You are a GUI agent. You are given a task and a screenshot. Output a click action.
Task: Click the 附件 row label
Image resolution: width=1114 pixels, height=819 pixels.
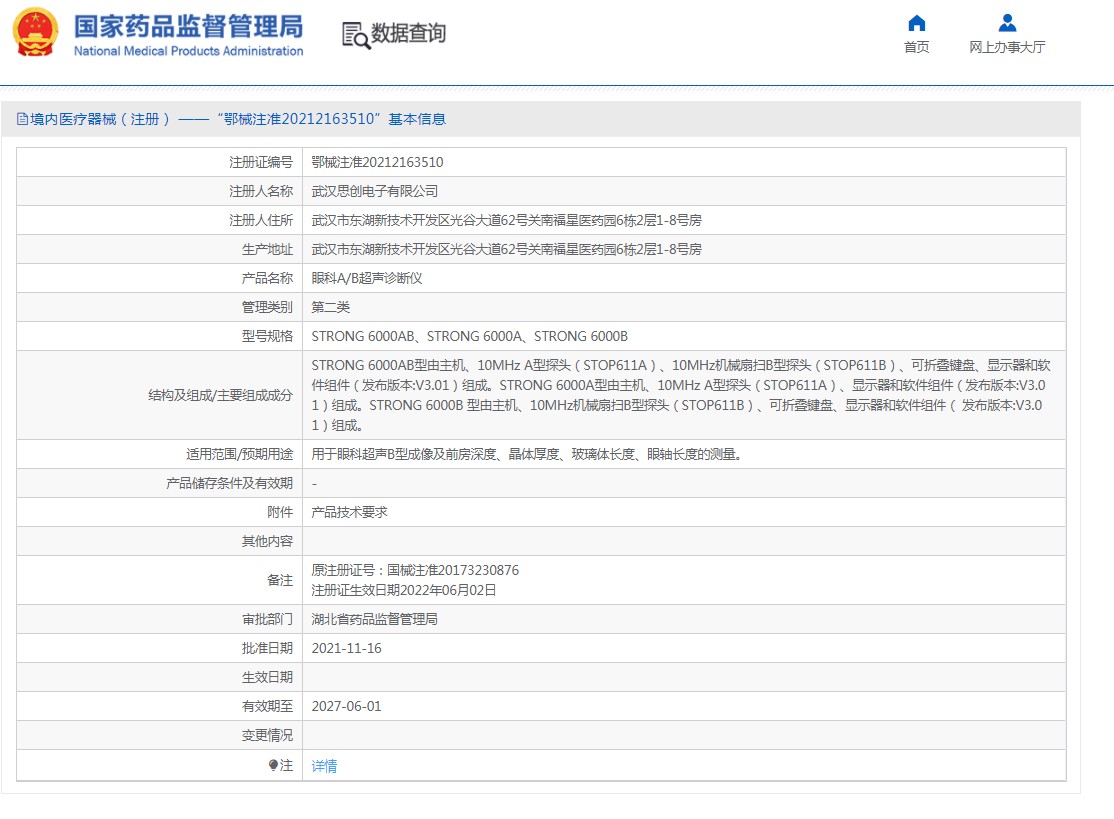tap(280, 512)
